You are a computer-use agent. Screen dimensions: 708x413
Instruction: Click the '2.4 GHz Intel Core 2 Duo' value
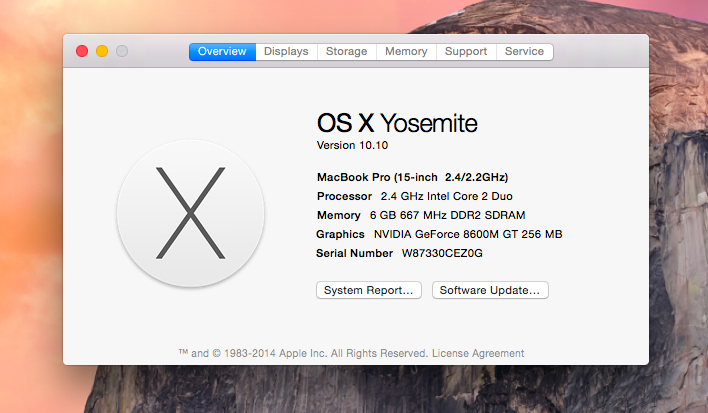(x=446, y=196)
